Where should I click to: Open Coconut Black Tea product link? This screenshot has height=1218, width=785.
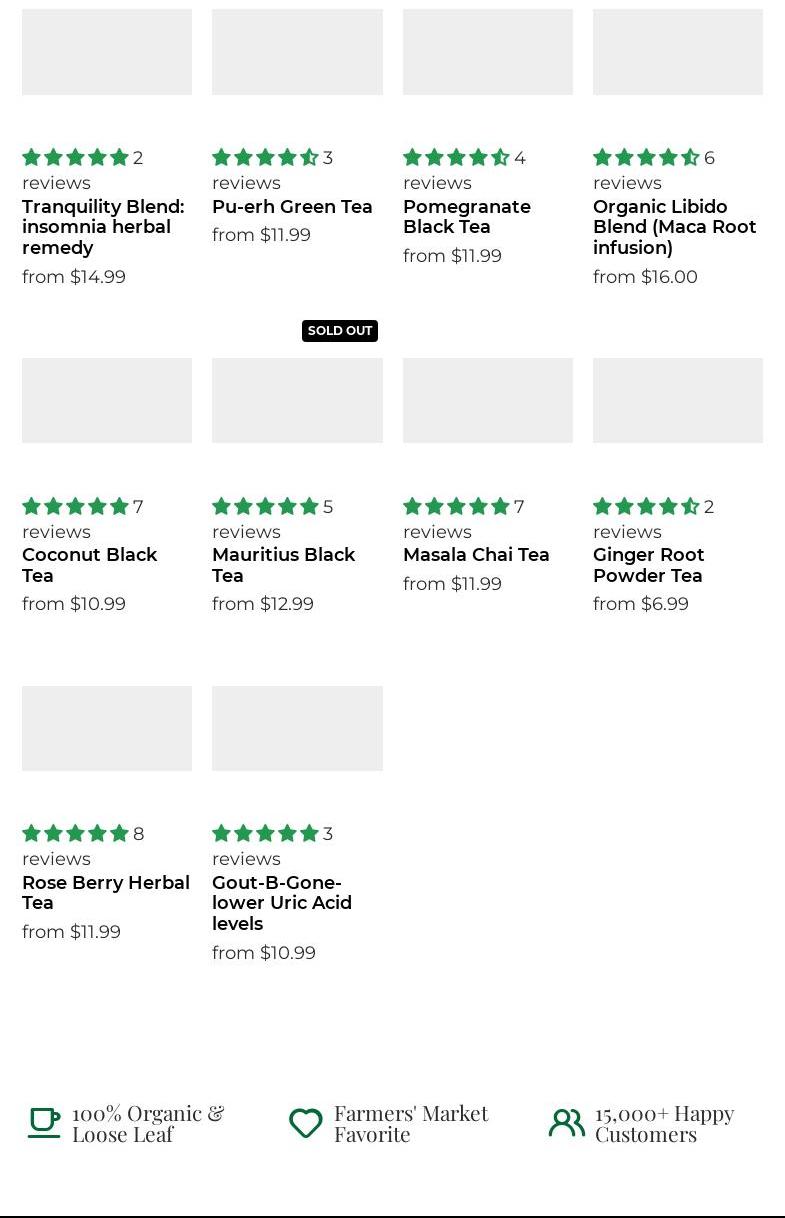[89, 565]
